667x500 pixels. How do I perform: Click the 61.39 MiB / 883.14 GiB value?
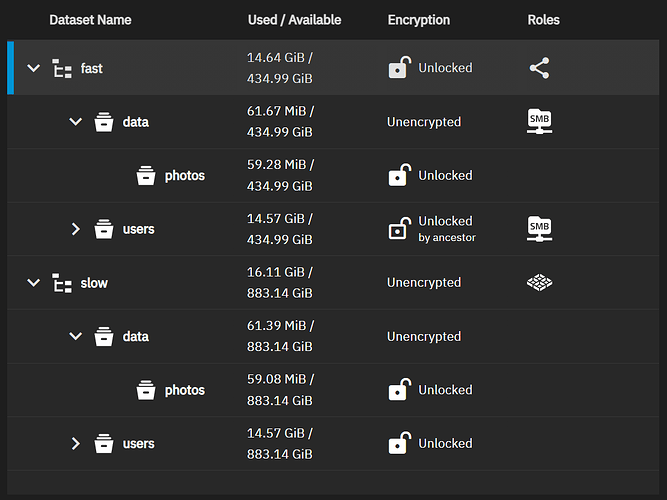(280, 336)
